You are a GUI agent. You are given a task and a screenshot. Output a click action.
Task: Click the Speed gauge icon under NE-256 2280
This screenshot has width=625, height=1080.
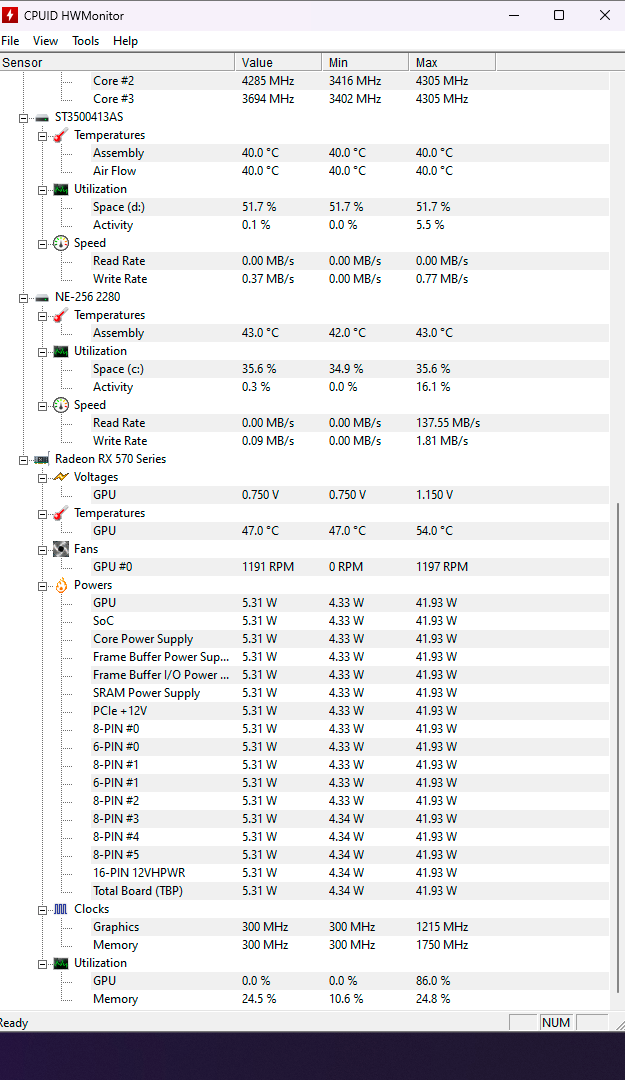pos(61,405)
